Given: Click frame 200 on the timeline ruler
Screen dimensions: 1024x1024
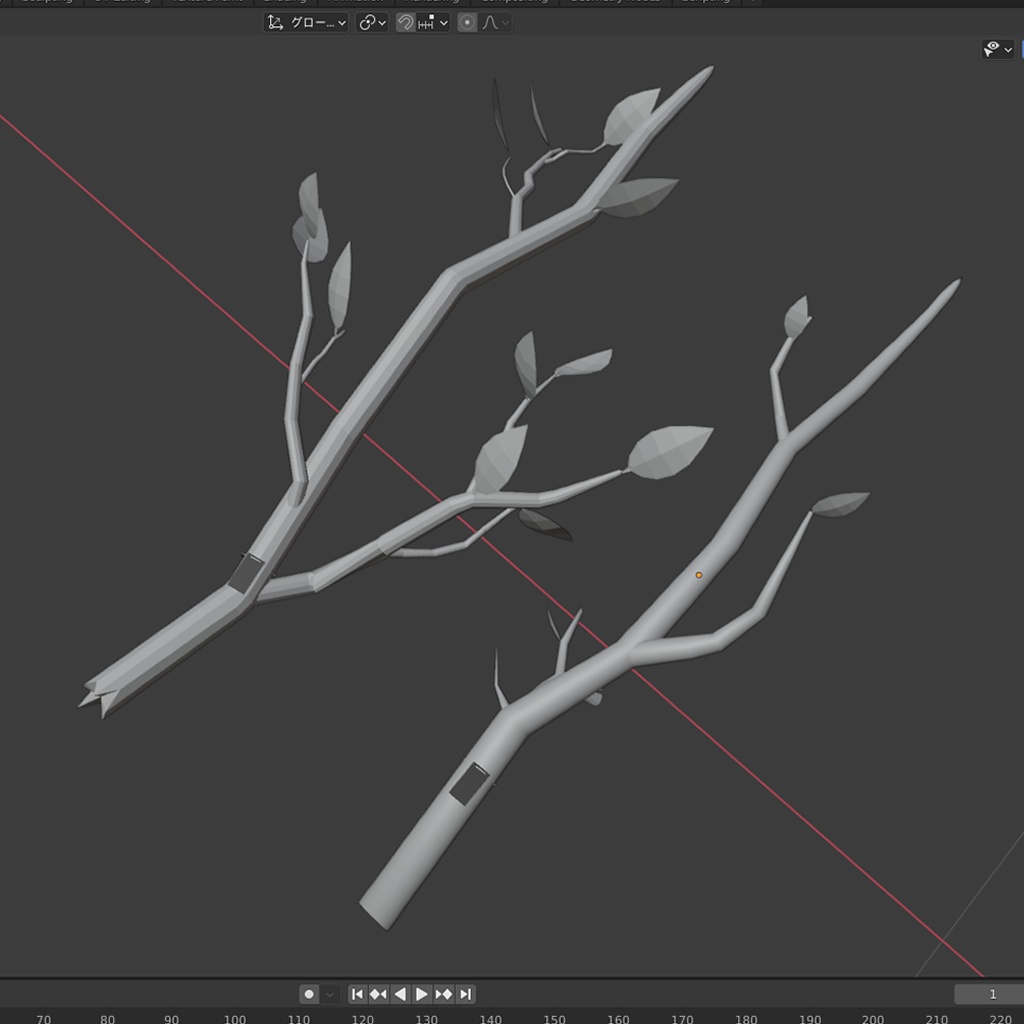Looking at the screenshot, I should click(x=873, y=1019).
